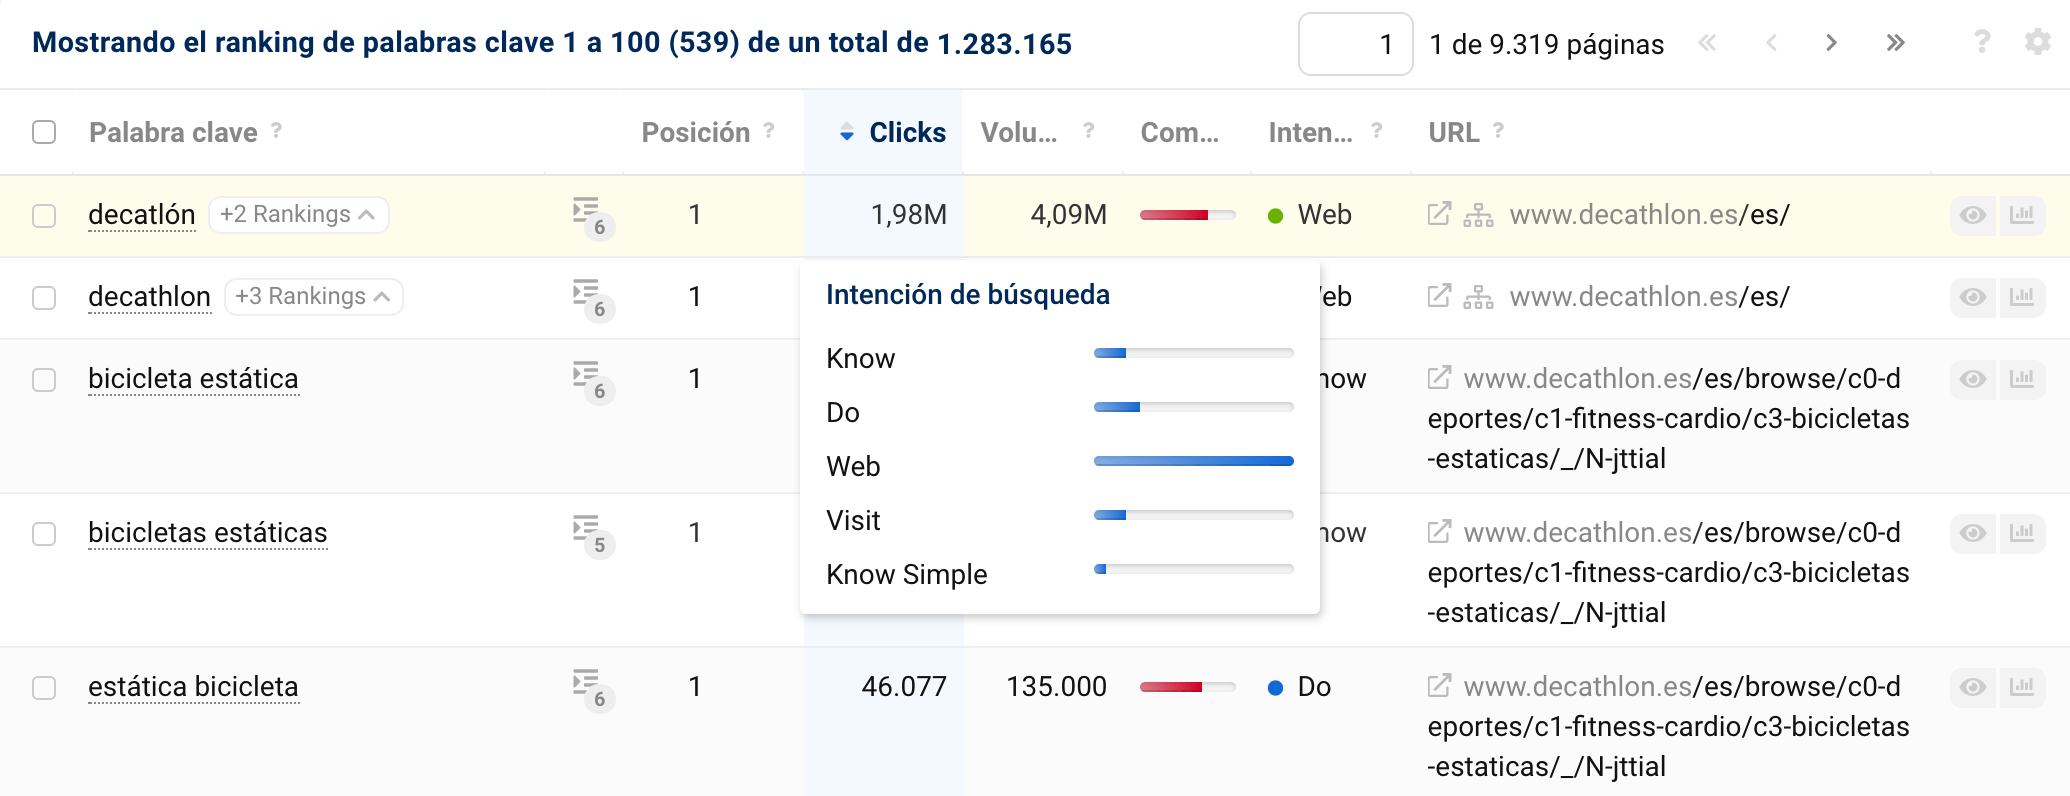Viewport: 2070px width, 796px height.
Task: Click the Palabra clave column header
Action: coord(173,132)
